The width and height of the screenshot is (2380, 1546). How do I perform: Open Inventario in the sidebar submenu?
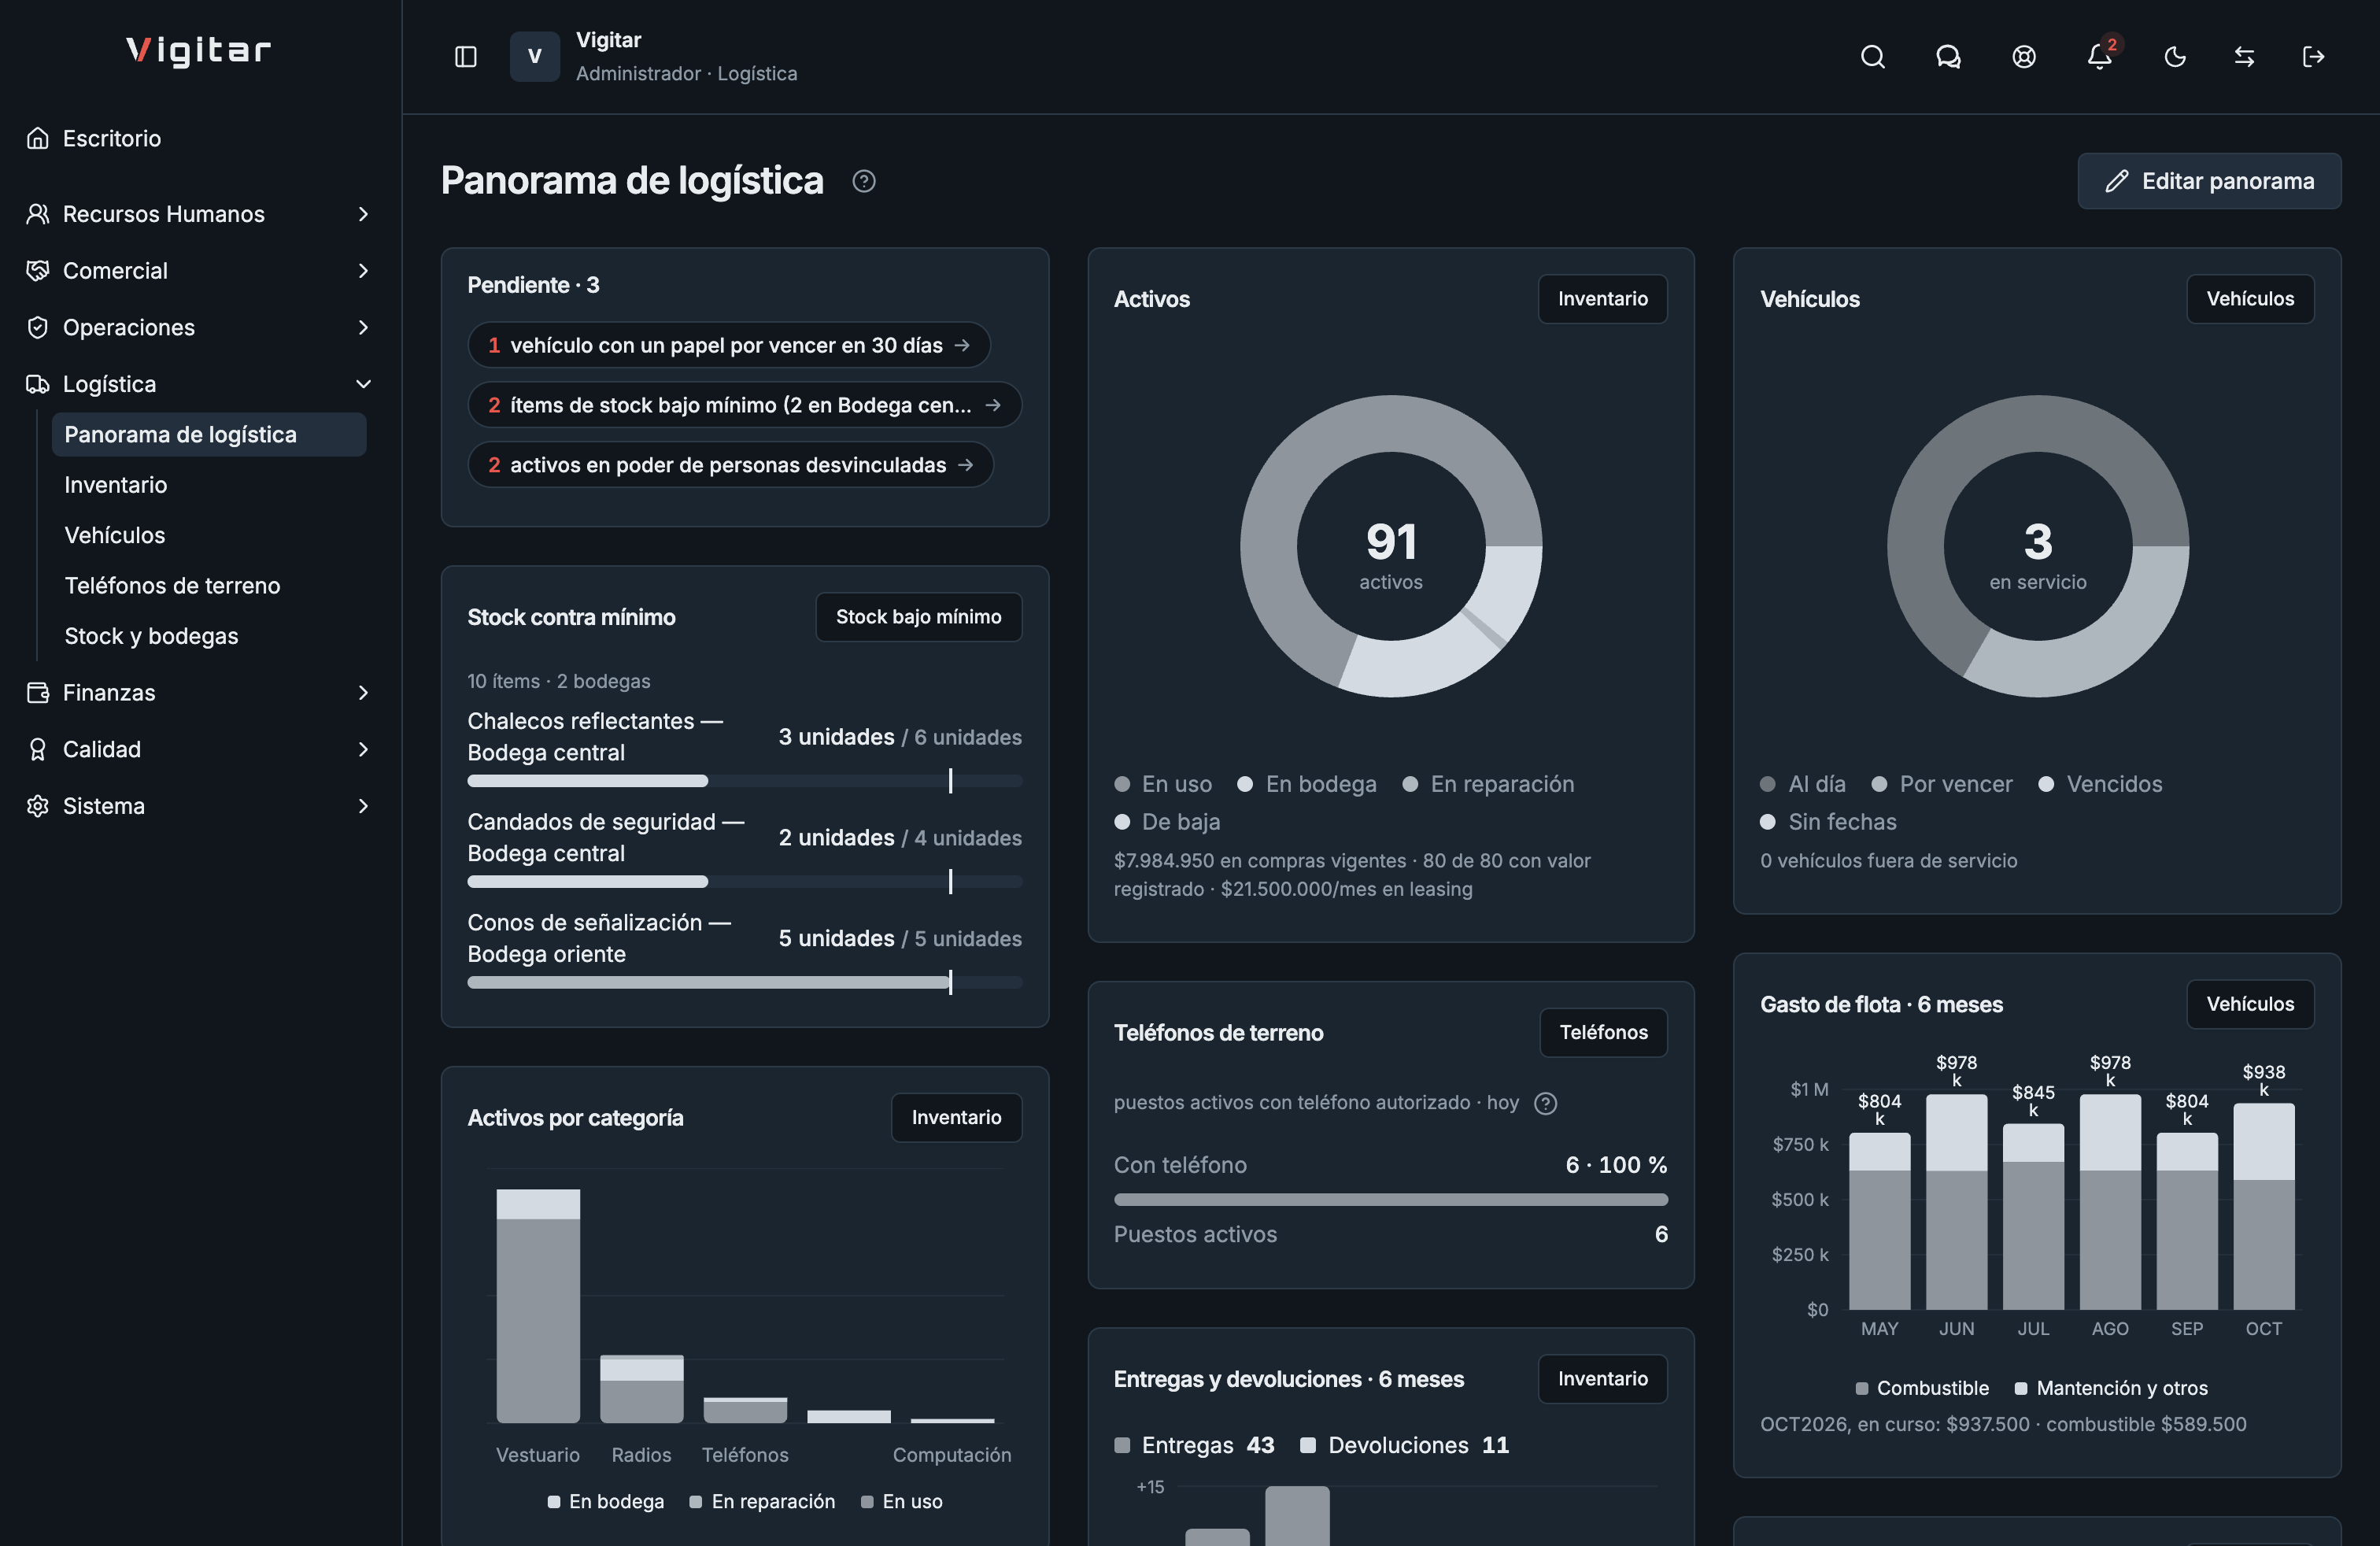[209, 485]
